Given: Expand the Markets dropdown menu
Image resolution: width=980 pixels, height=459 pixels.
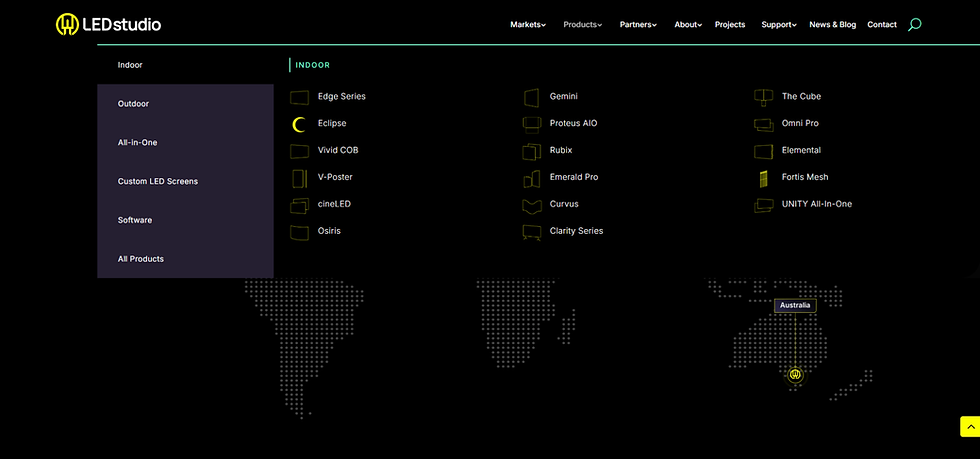Looking at the screenshot, I should coord(528,25).
